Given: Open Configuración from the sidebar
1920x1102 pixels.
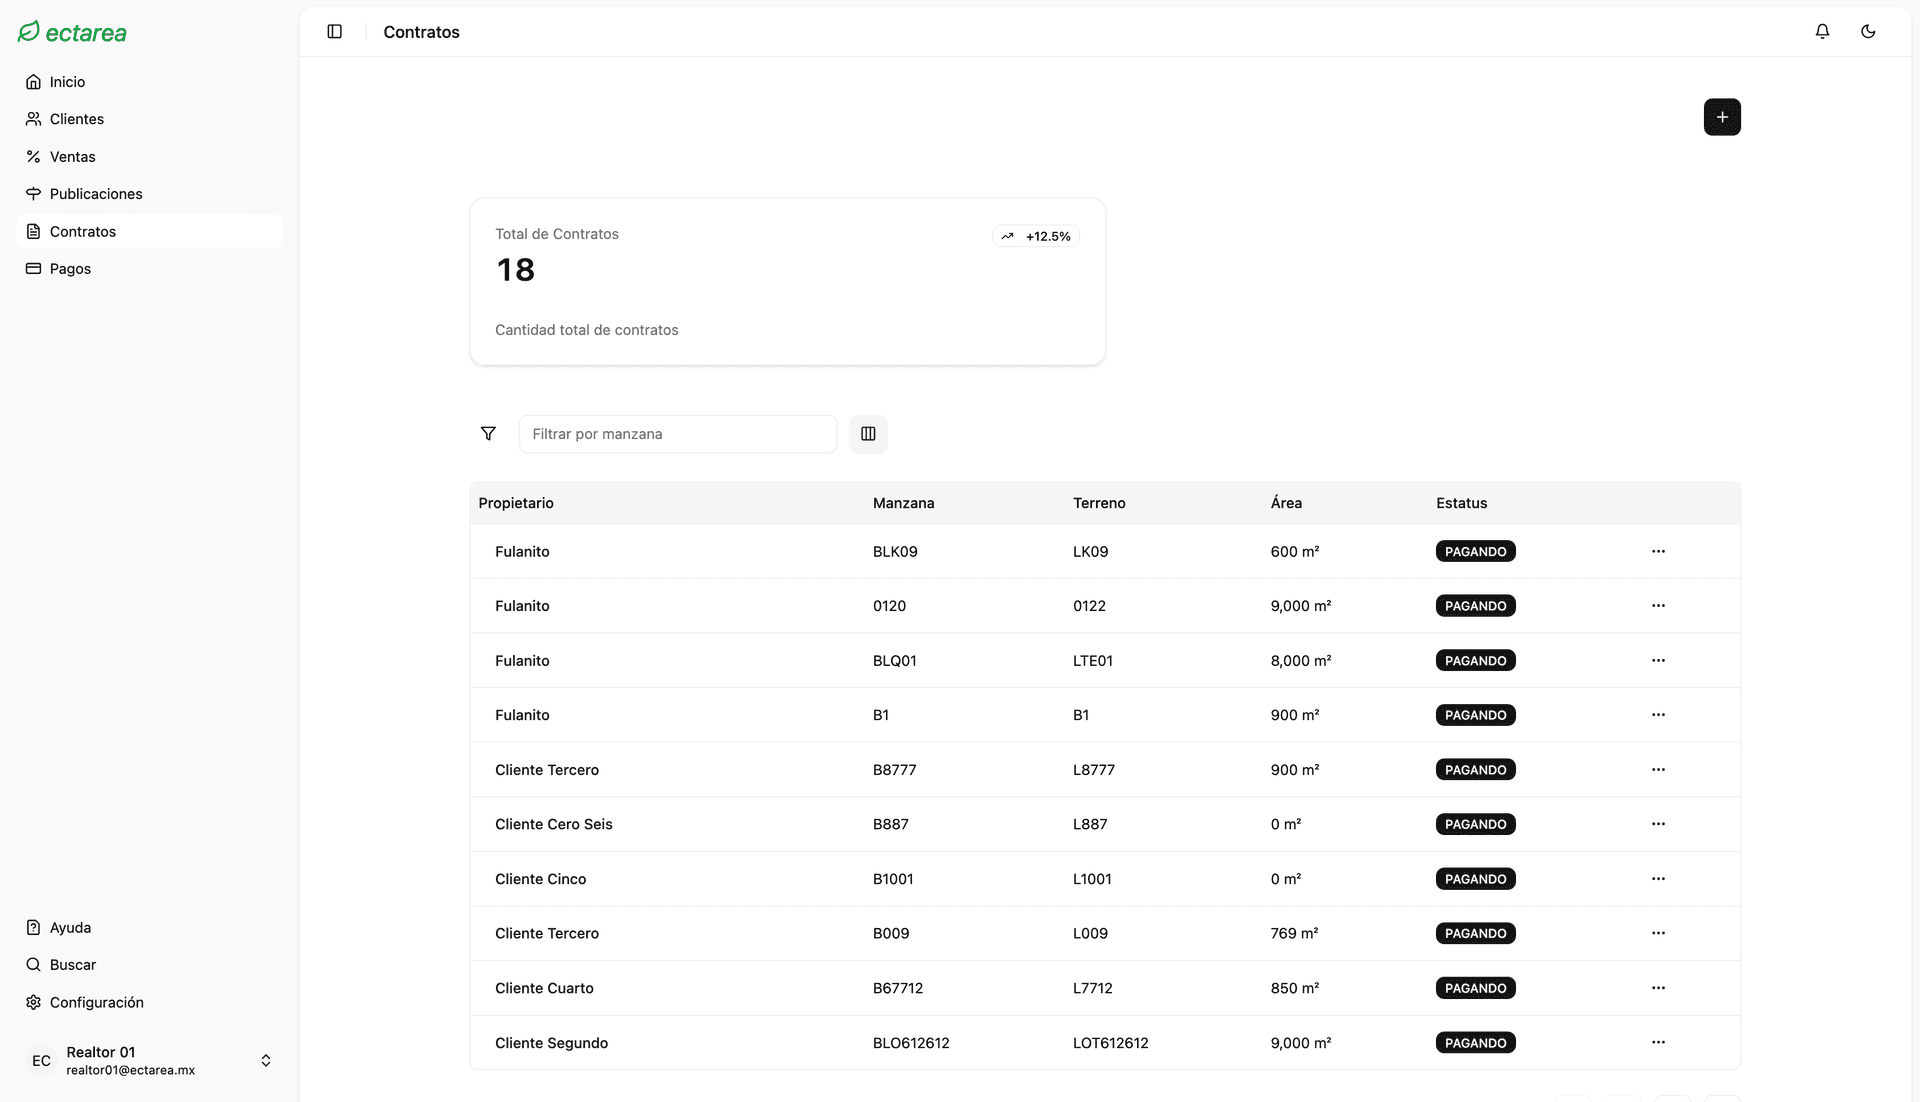Looking at the screenshot, I should point(96,1001).
